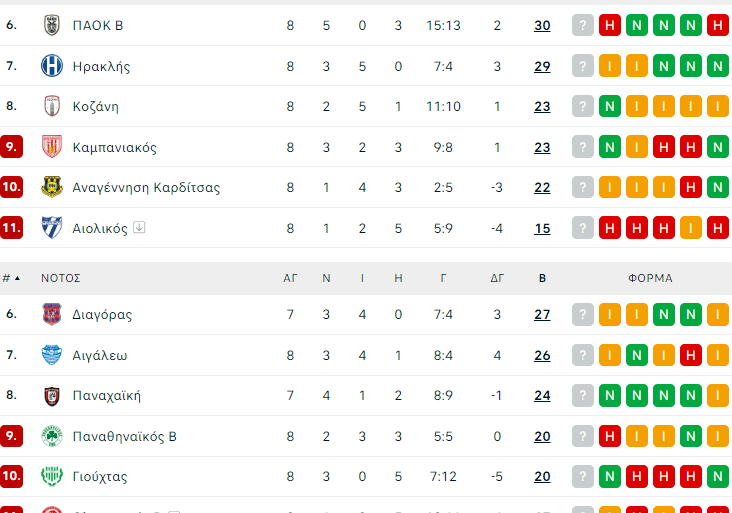Image resolution: width=732 pixels, height=513 pixels.
Task: Open the Αιγάλεω team page link
Action: (100, 355)
